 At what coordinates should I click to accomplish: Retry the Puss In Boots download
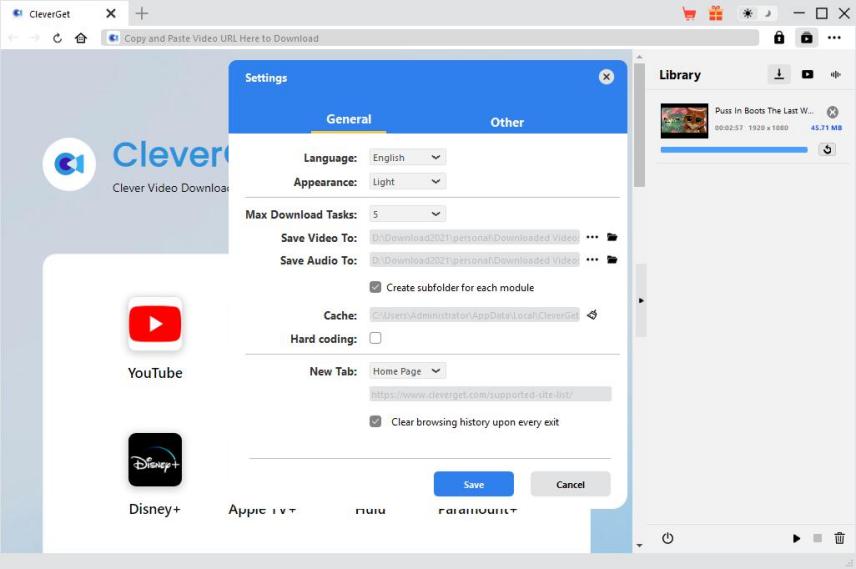(x=827, y=150)
